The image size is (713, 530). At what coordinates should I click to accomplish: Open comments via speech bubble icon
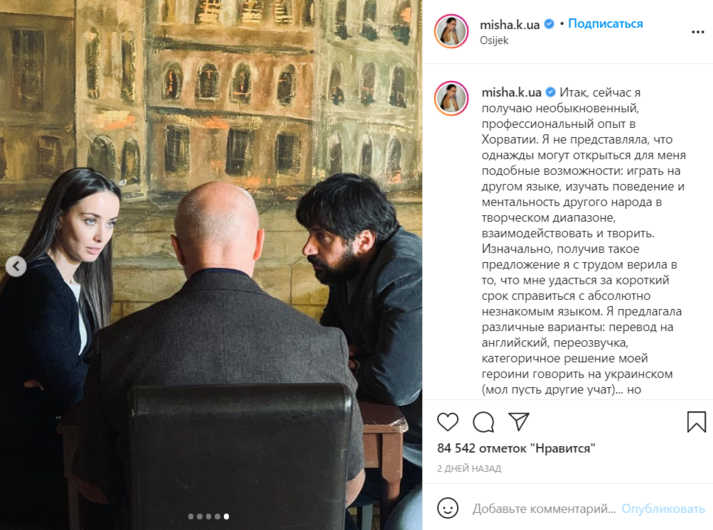tap(483, 422)
